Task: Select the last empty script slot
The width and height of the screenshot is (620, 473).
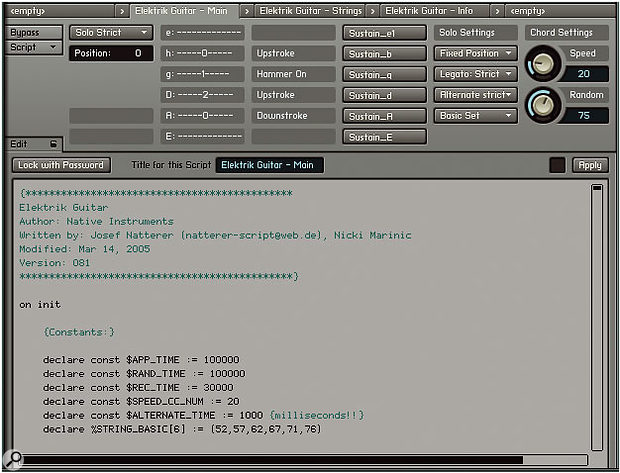Action: (560, 11)
